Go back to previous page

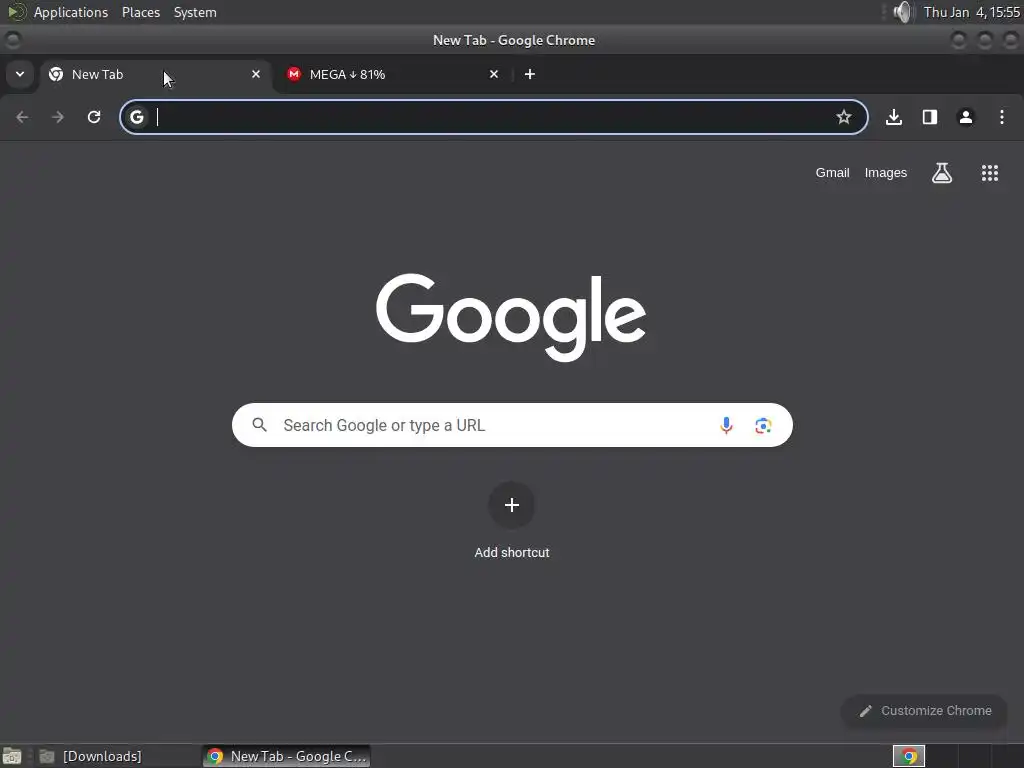click(22, 117)
